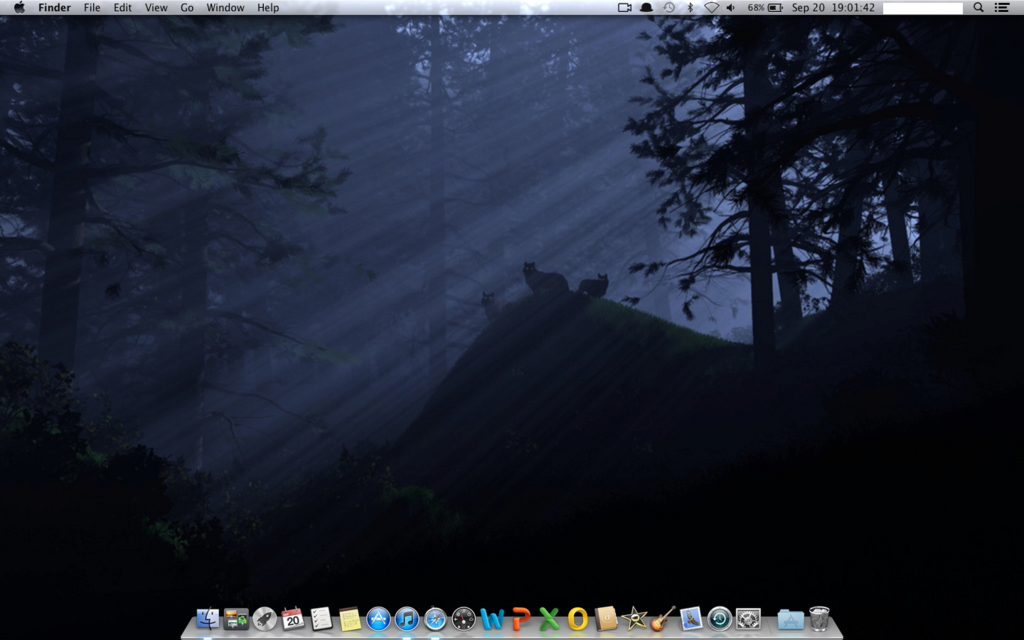Open Launchpad rocket icon in Dock

pos(264,618)
